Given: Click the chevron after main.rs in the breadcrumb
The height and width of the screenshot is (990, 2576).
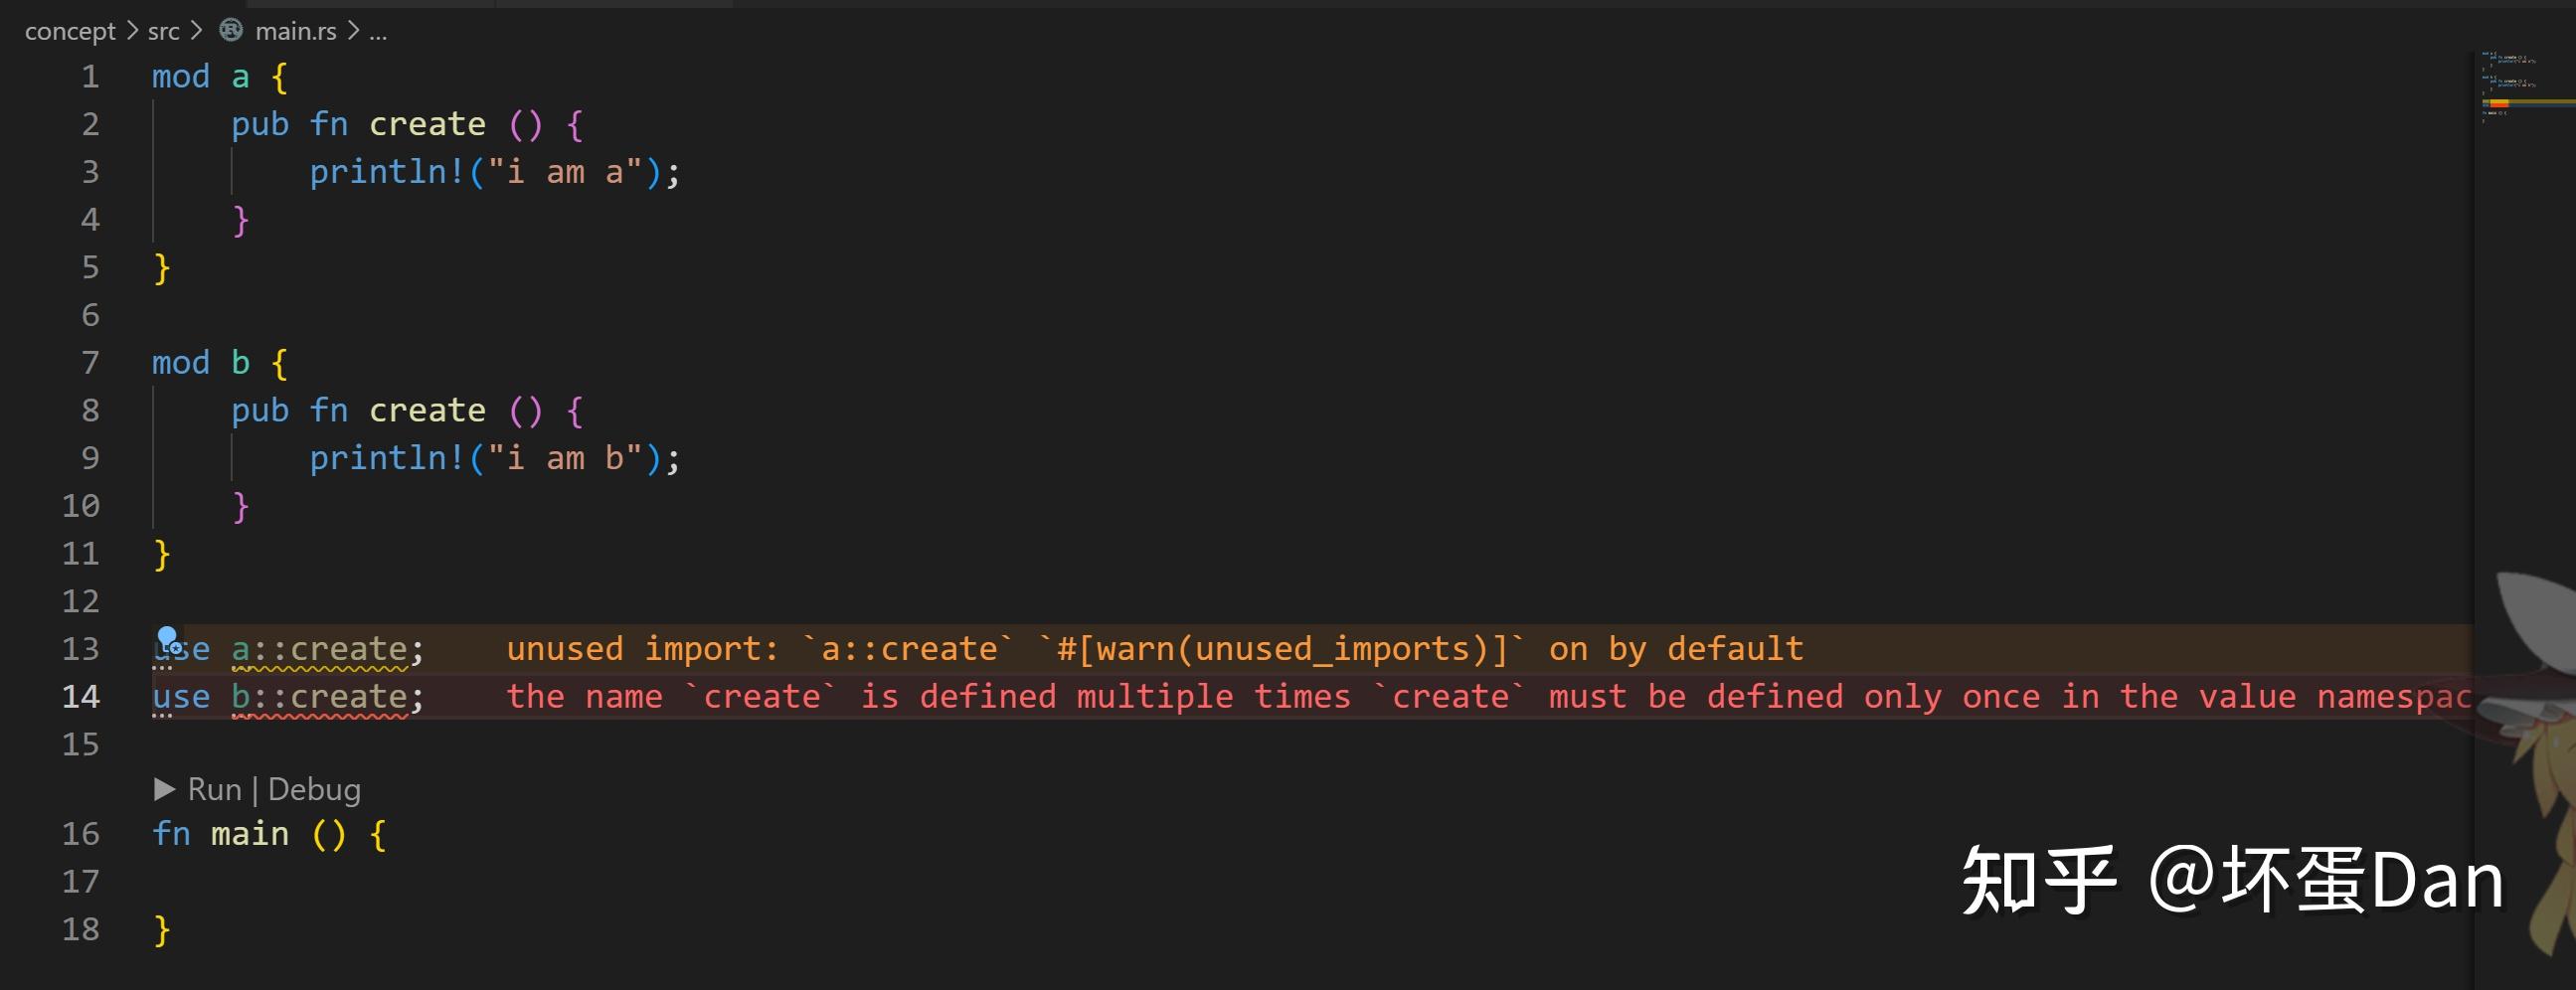Looking at the screenshot, I should [x=353, y=31].
